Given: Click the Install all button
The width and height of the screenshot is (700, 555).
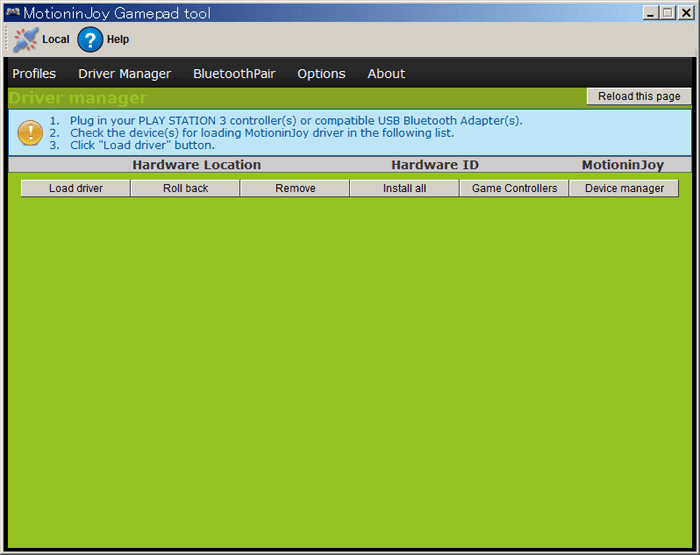Looking at the screenshot, I should pyautogui.click(x=404, y=188).
